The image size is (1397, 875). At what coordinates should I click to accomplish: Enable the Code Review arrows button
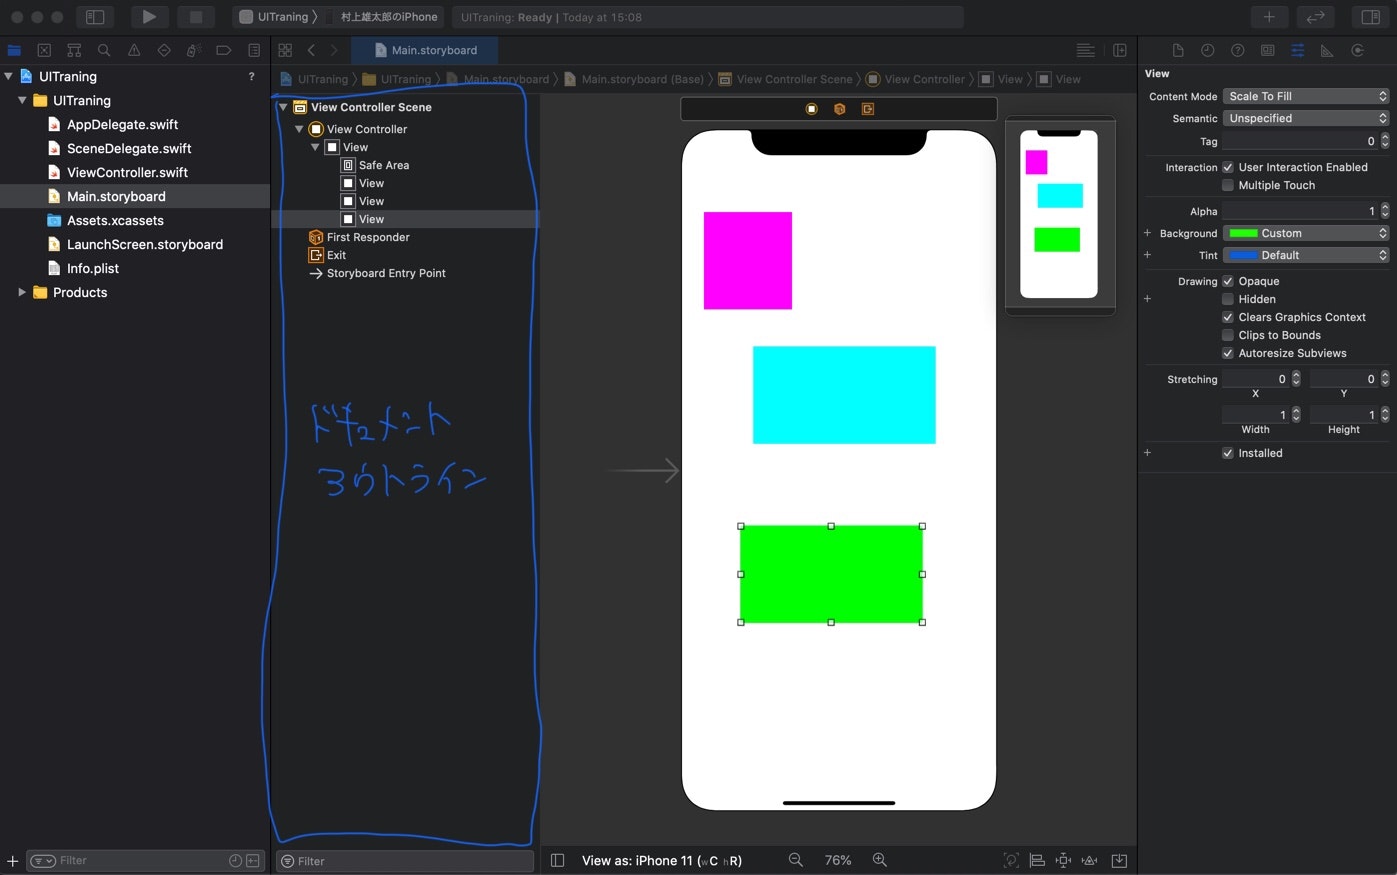[1316, 17]
